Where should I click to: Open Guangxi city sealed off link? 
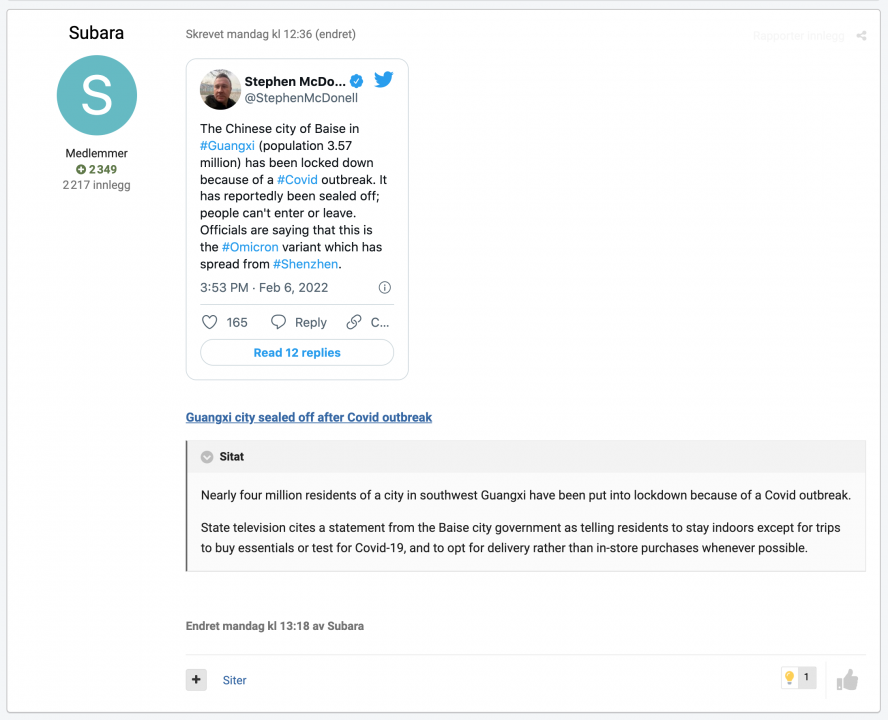pos(309,417)
